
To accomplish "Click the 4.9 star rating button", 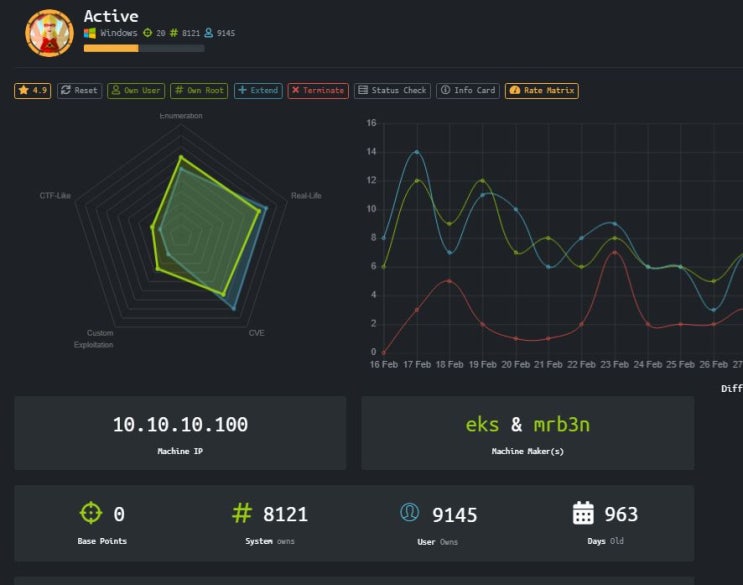I will point(32,90).
